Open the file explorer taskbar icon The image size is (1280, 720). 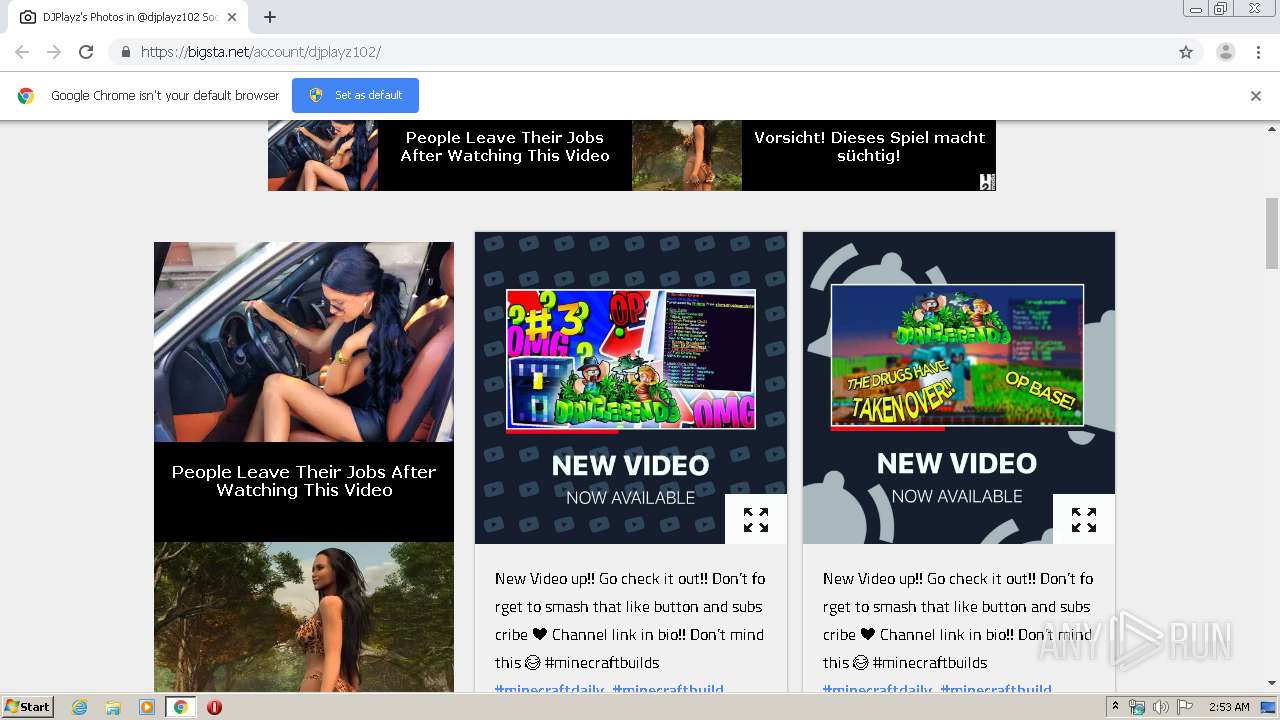[x=113, y=707]
